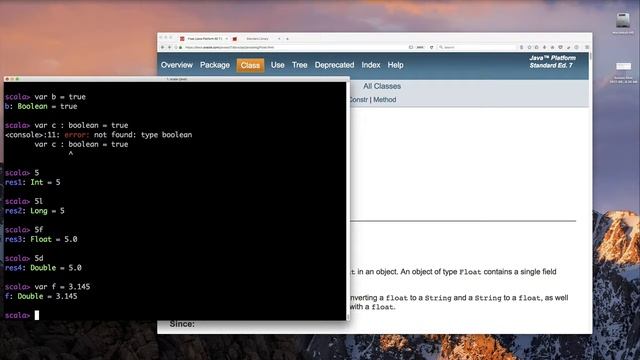Viewport: 640px width, 360px height.
Task: Open the Package page in Java docs
Action: tap(215, 65)
